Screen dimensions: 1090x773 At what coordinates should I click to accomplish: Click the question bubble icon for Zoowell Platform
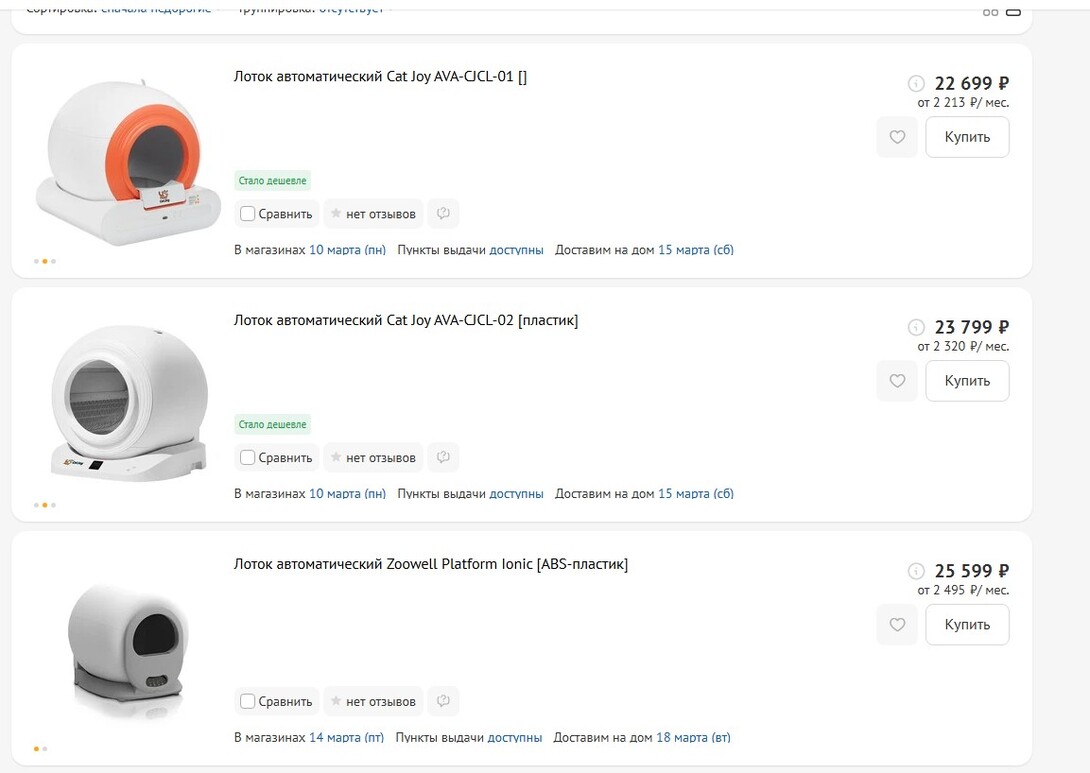pyautogui.click(x=443, y=701)
